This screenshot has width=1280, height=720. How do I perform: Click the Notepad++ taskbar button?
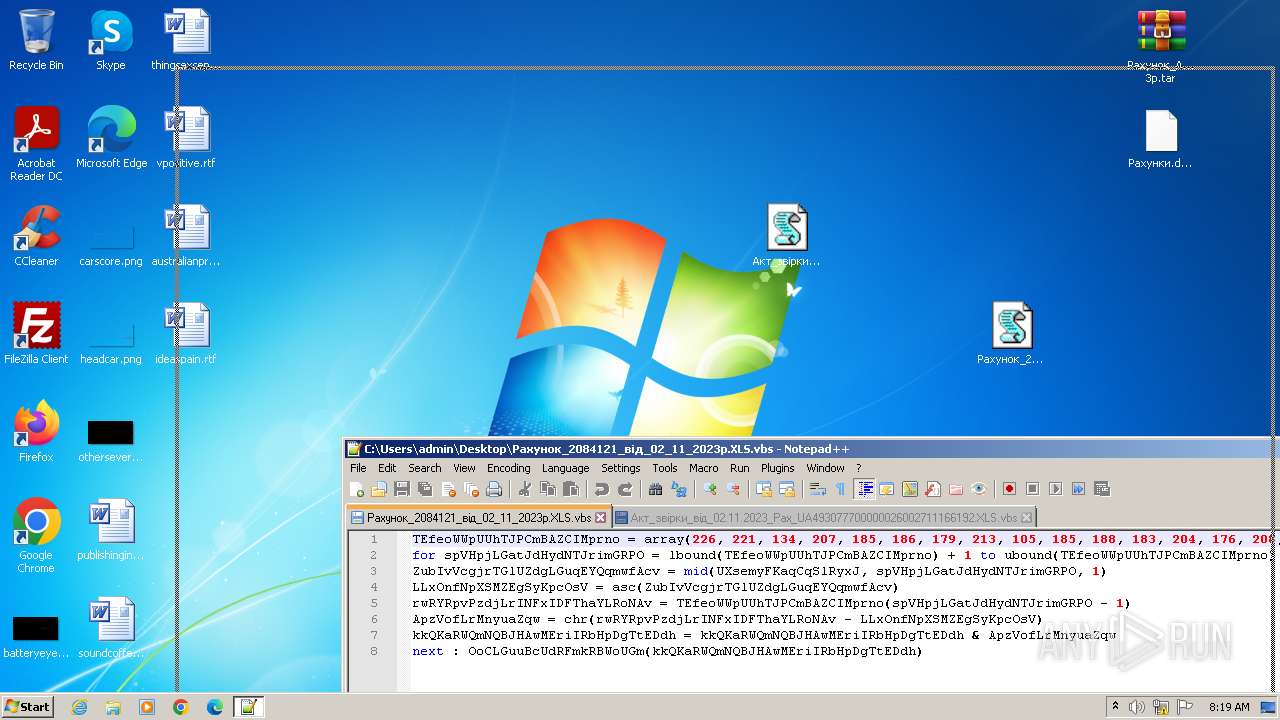click(248, 707)
